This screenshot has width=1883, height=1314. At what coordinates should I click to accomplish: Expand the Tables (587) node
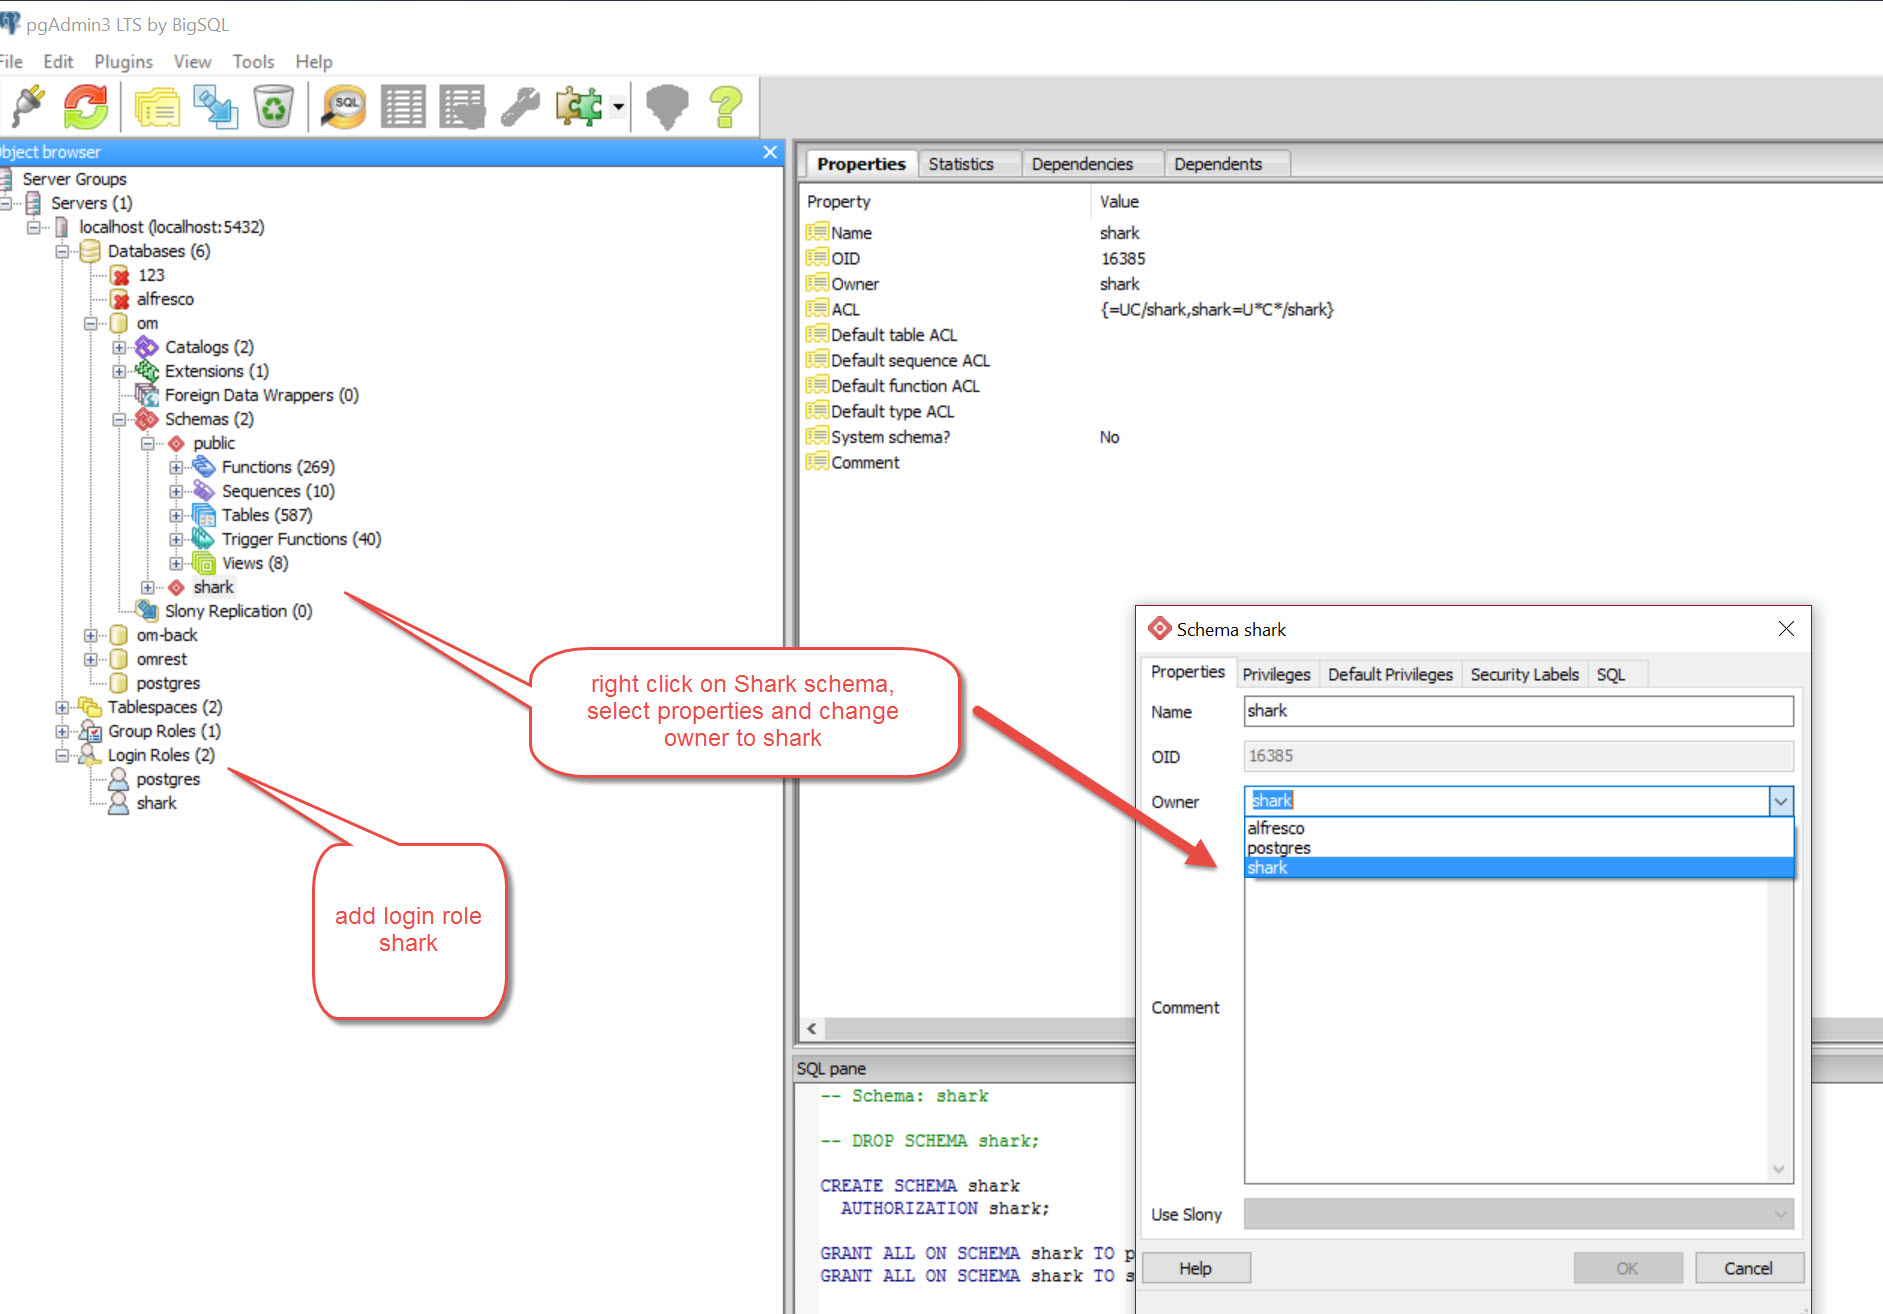176,516
